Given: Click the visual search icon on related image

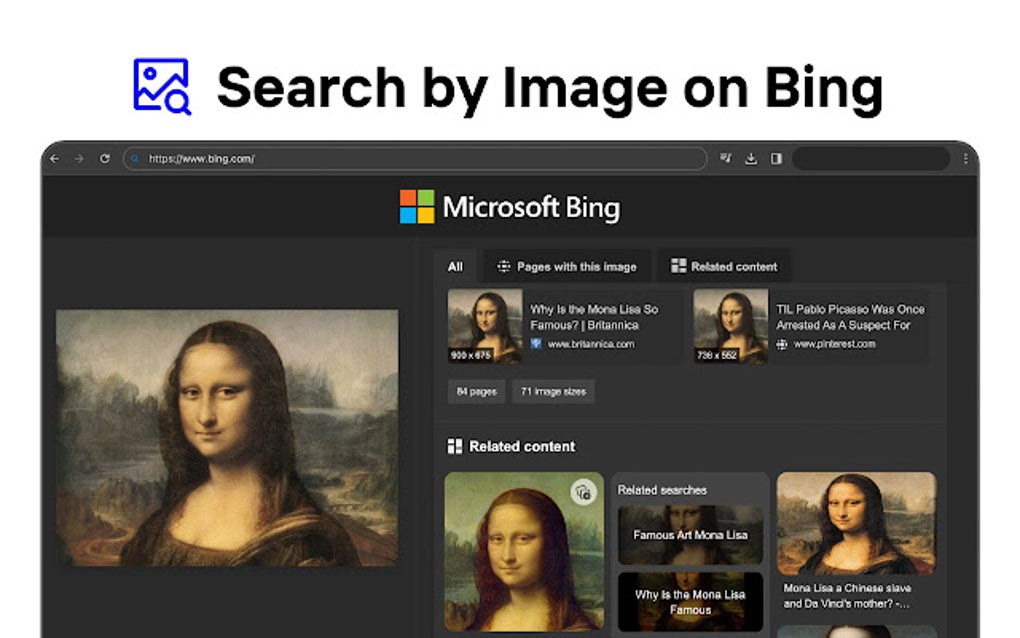Looking at the screenshot, I should 584,492.
